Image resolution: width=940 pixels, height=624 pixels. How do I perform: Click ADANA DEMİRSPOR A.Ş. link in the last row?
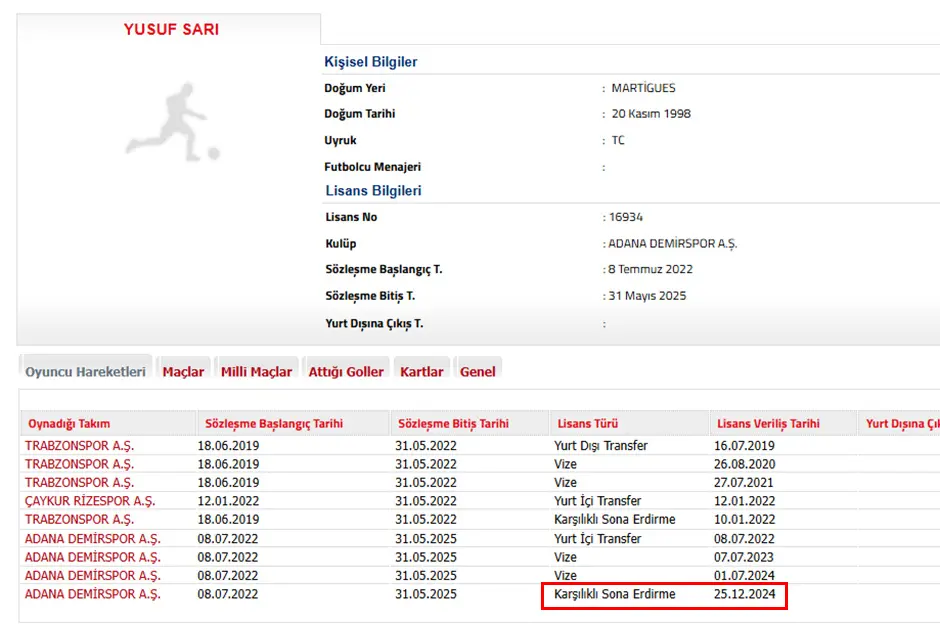click(93, 594)
